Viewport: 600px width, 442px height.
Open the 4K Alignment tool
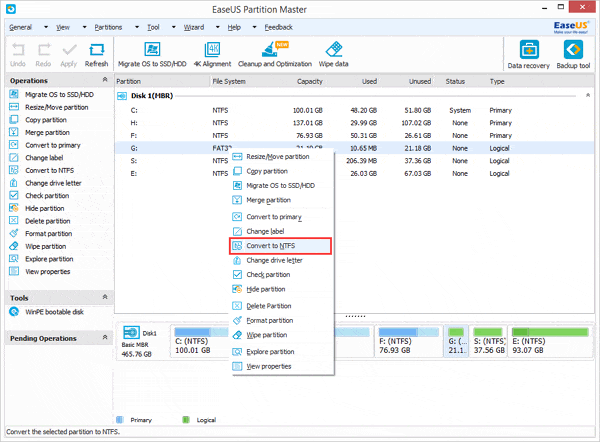tap(212, 54)
